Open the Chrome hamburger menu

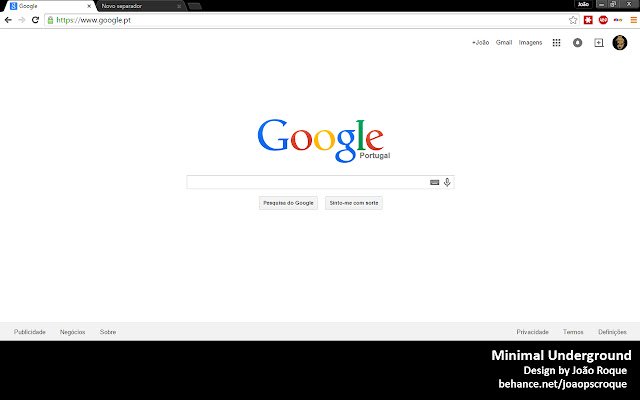coord(633,20)
